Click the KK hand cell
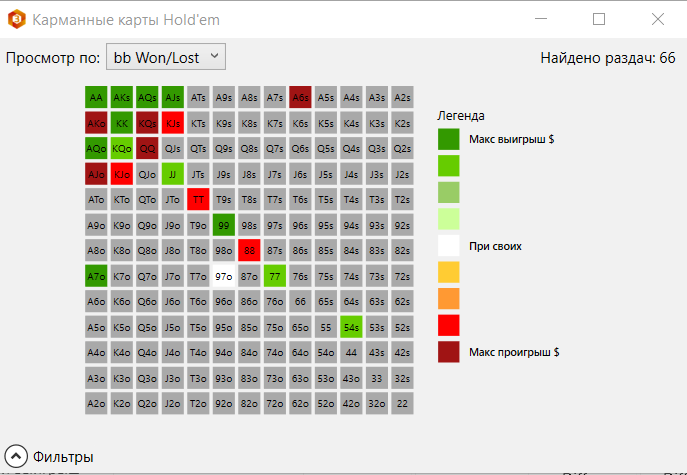The image size is (687, 475). click(x=121, y=123)
